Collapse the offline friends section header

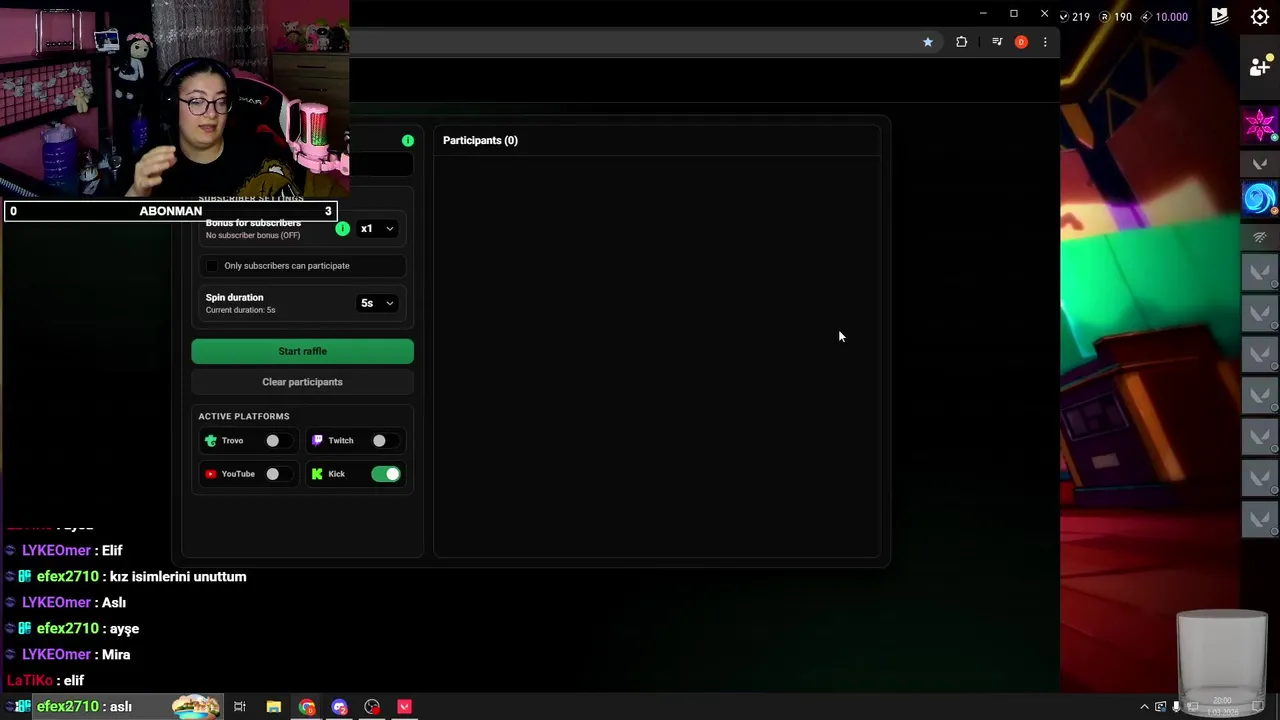[x=1260, y=237]
